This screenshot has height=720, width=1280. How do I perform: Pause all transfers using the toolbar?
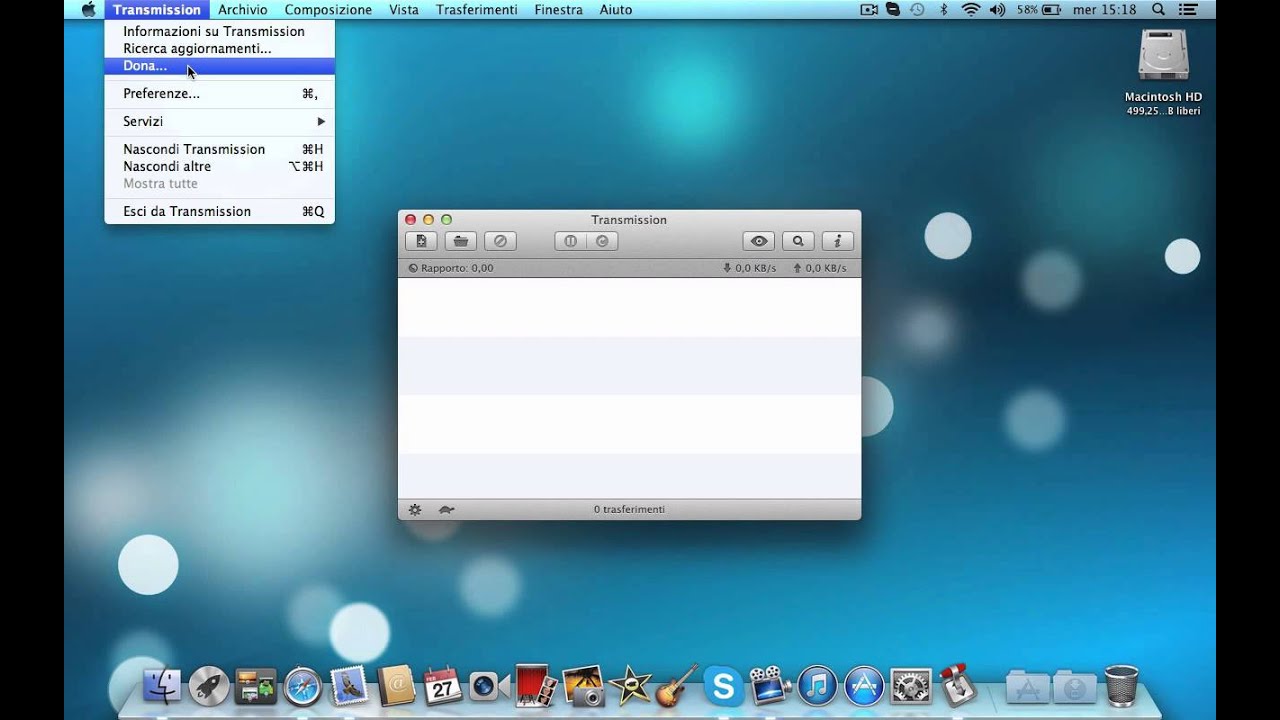click(x=570, y=241)
